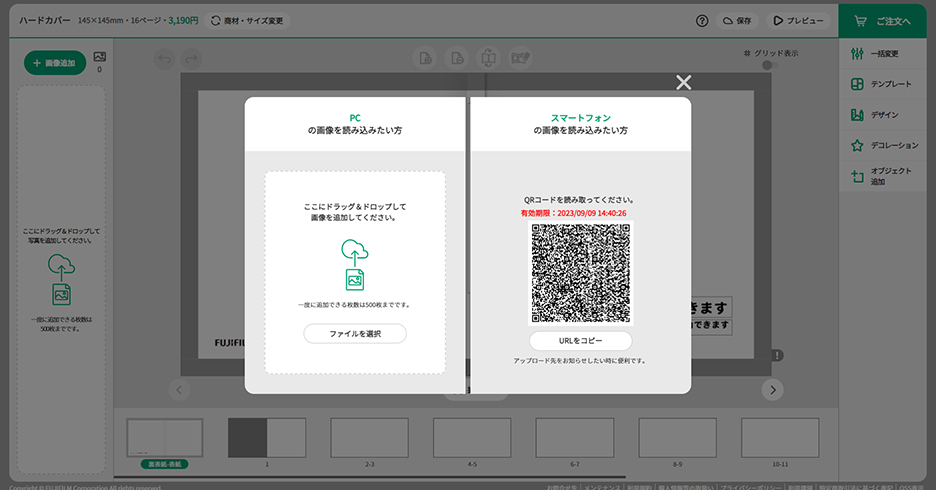Open the デザイン design panel

click(882, 115)
